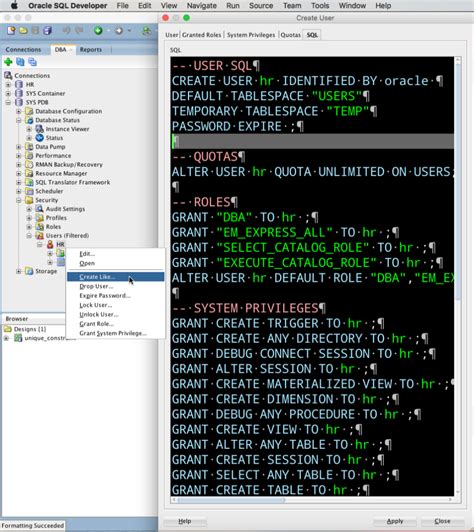Click the SQL Translator Framework icon
The height and width of the screenshot is (532, 474).
29,182
